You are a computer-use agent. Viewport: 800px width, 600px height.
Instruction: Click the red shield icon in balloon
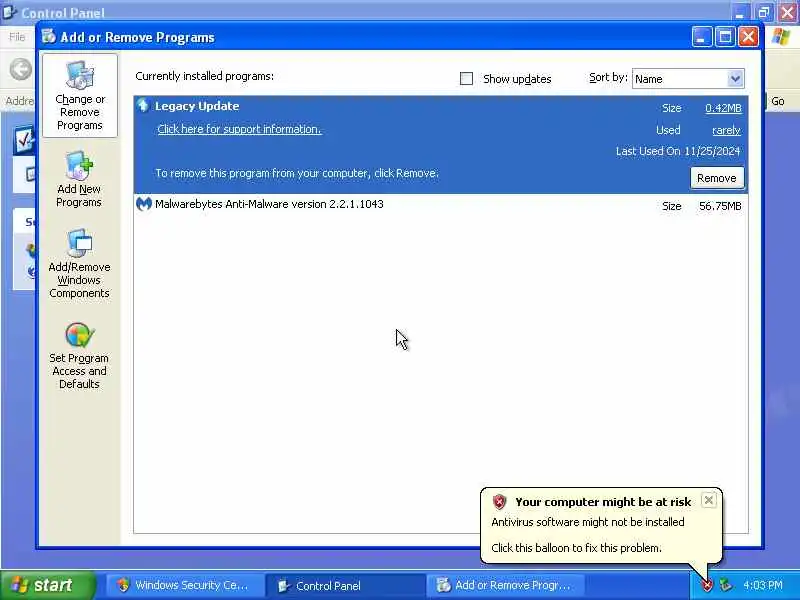click(499, 502)
